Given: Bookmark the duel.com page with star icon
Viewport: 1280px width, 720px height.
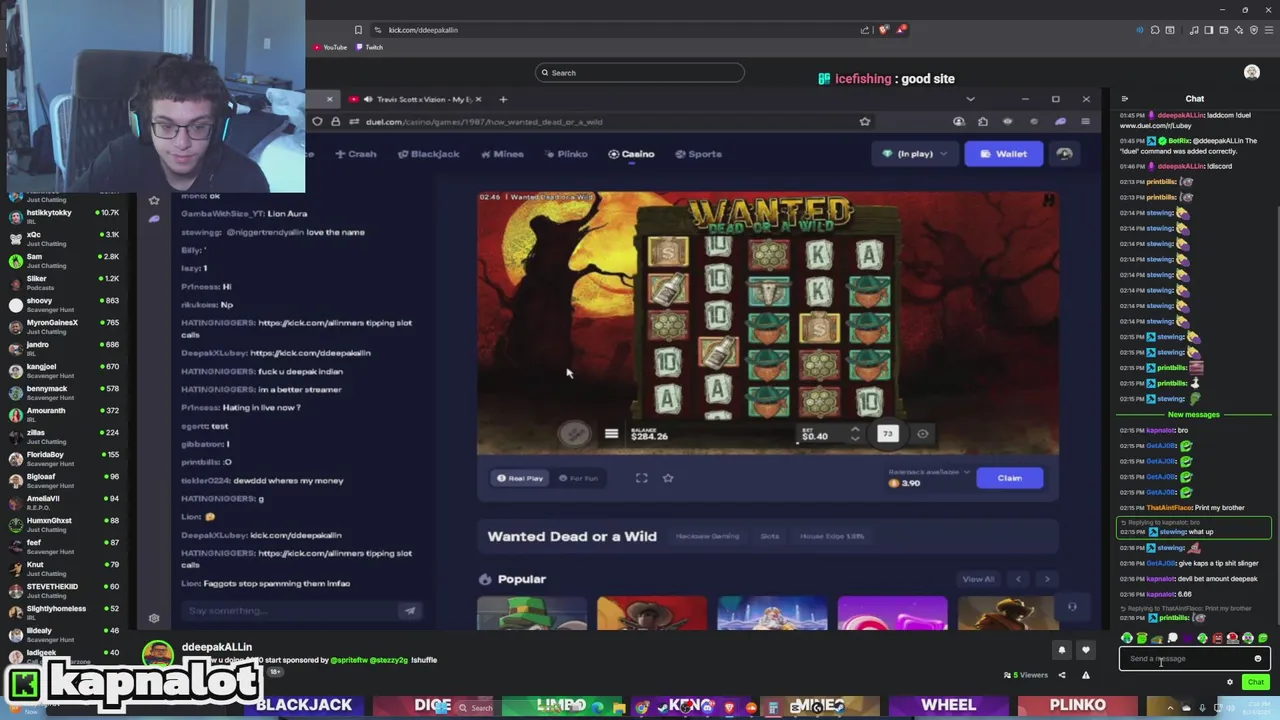Looking at the screenshot, I should (x=865, y=122).
